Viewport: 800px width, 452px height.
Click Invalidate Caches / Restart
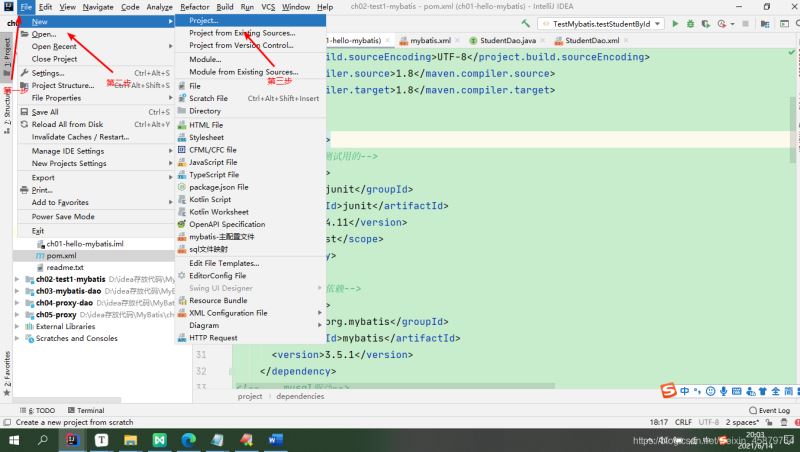95,137
